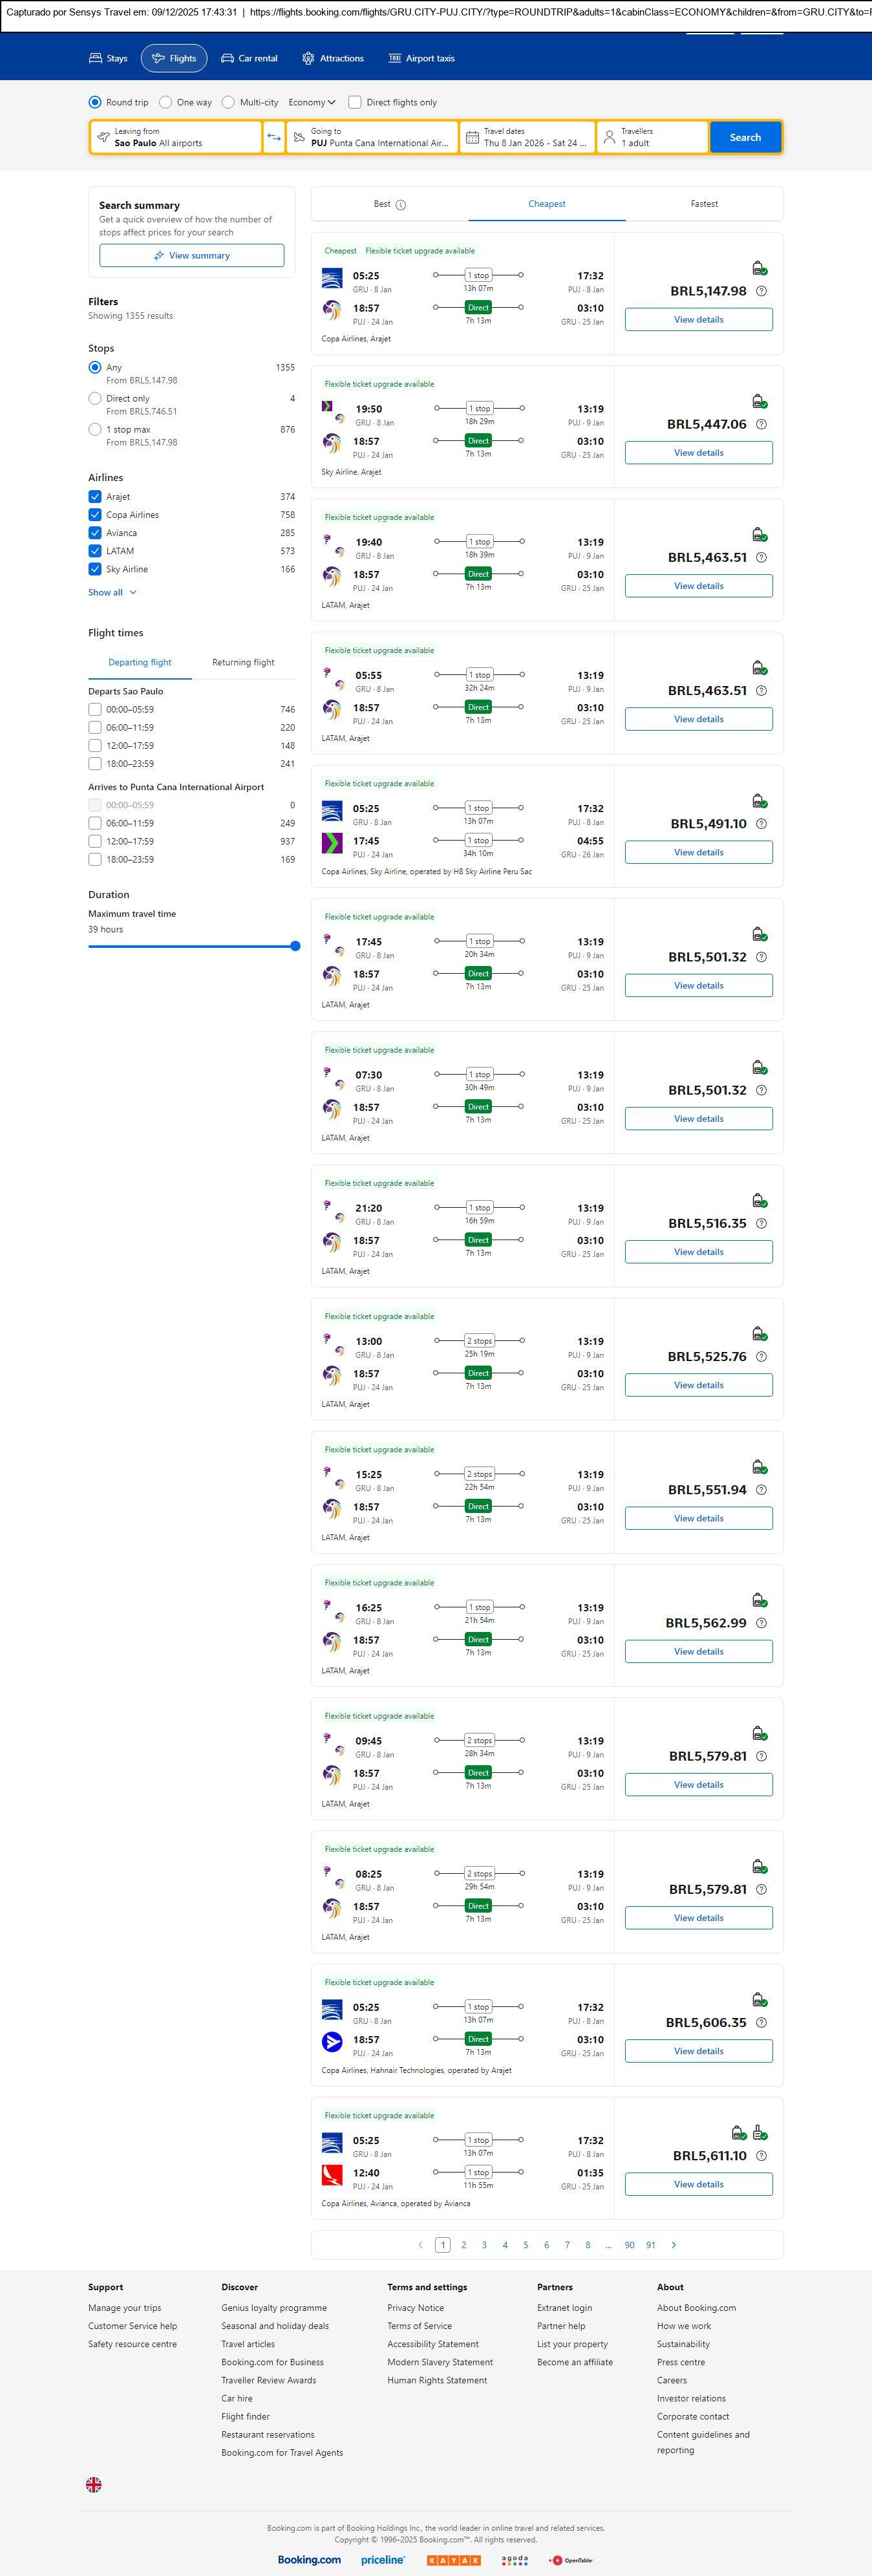Click the Maximum travel time slider handle
This screenshot has width=872, height=2576.
295,946
